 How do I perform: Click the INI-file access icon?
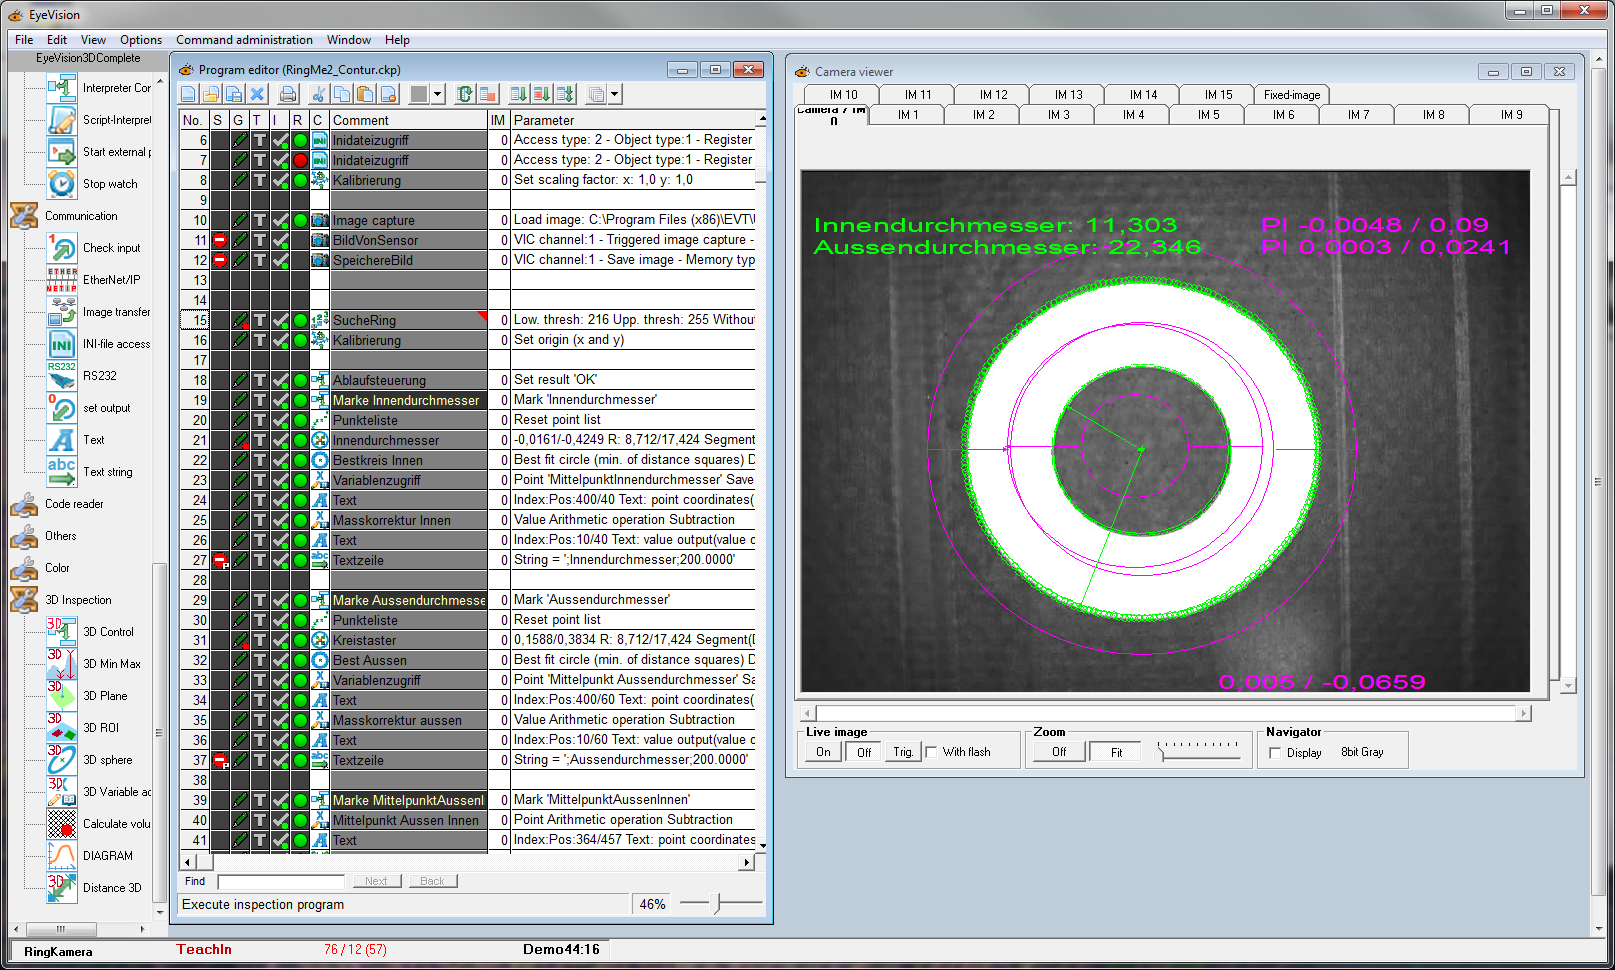point(62,344)
